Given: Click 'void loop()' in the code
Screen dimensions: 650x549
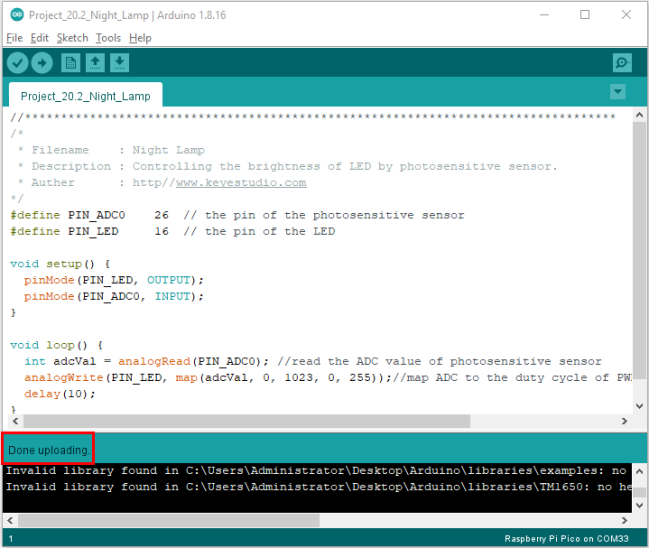Looking at the screenshot, I should (x=49, y=345).
